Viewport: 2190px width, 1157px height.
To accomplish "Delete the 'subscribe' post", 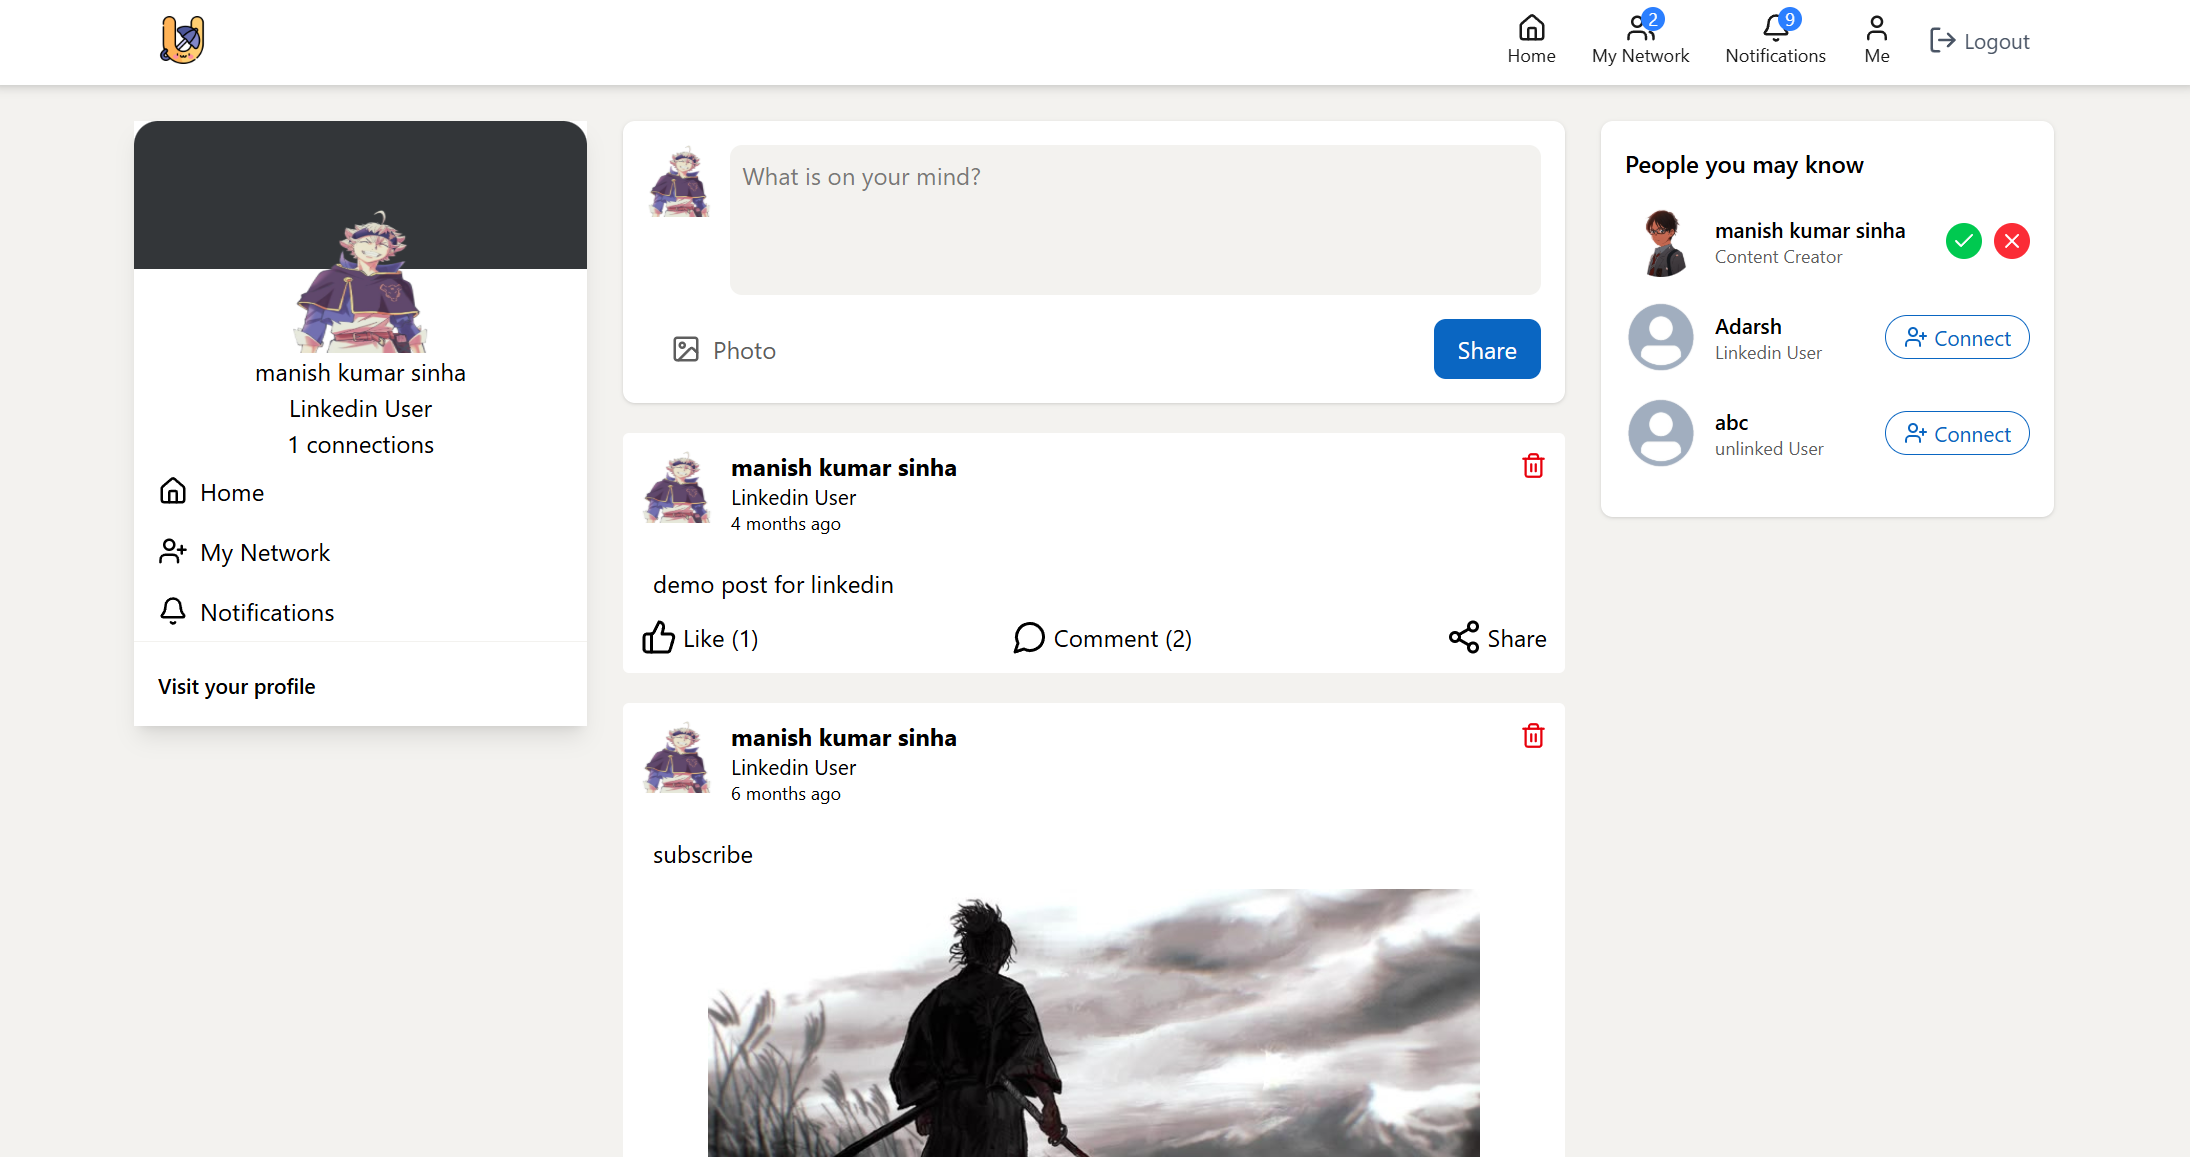I will [1532, 736].
